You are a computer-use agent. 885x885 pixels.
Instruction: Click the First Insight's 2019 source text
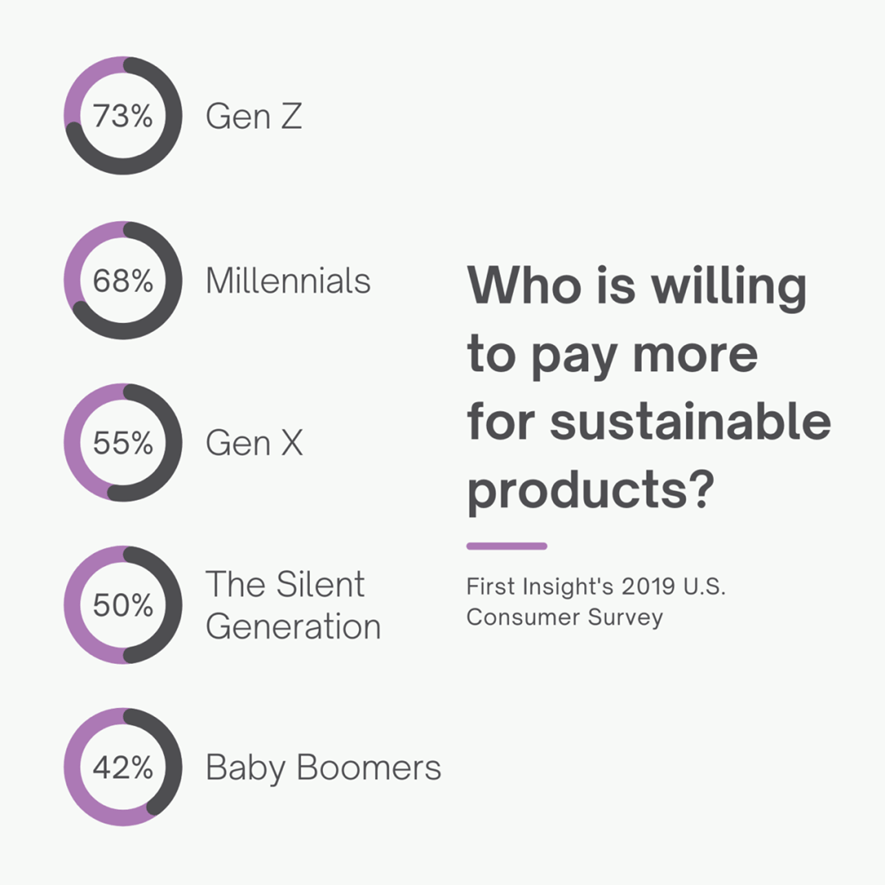click(x=596, y=586)
